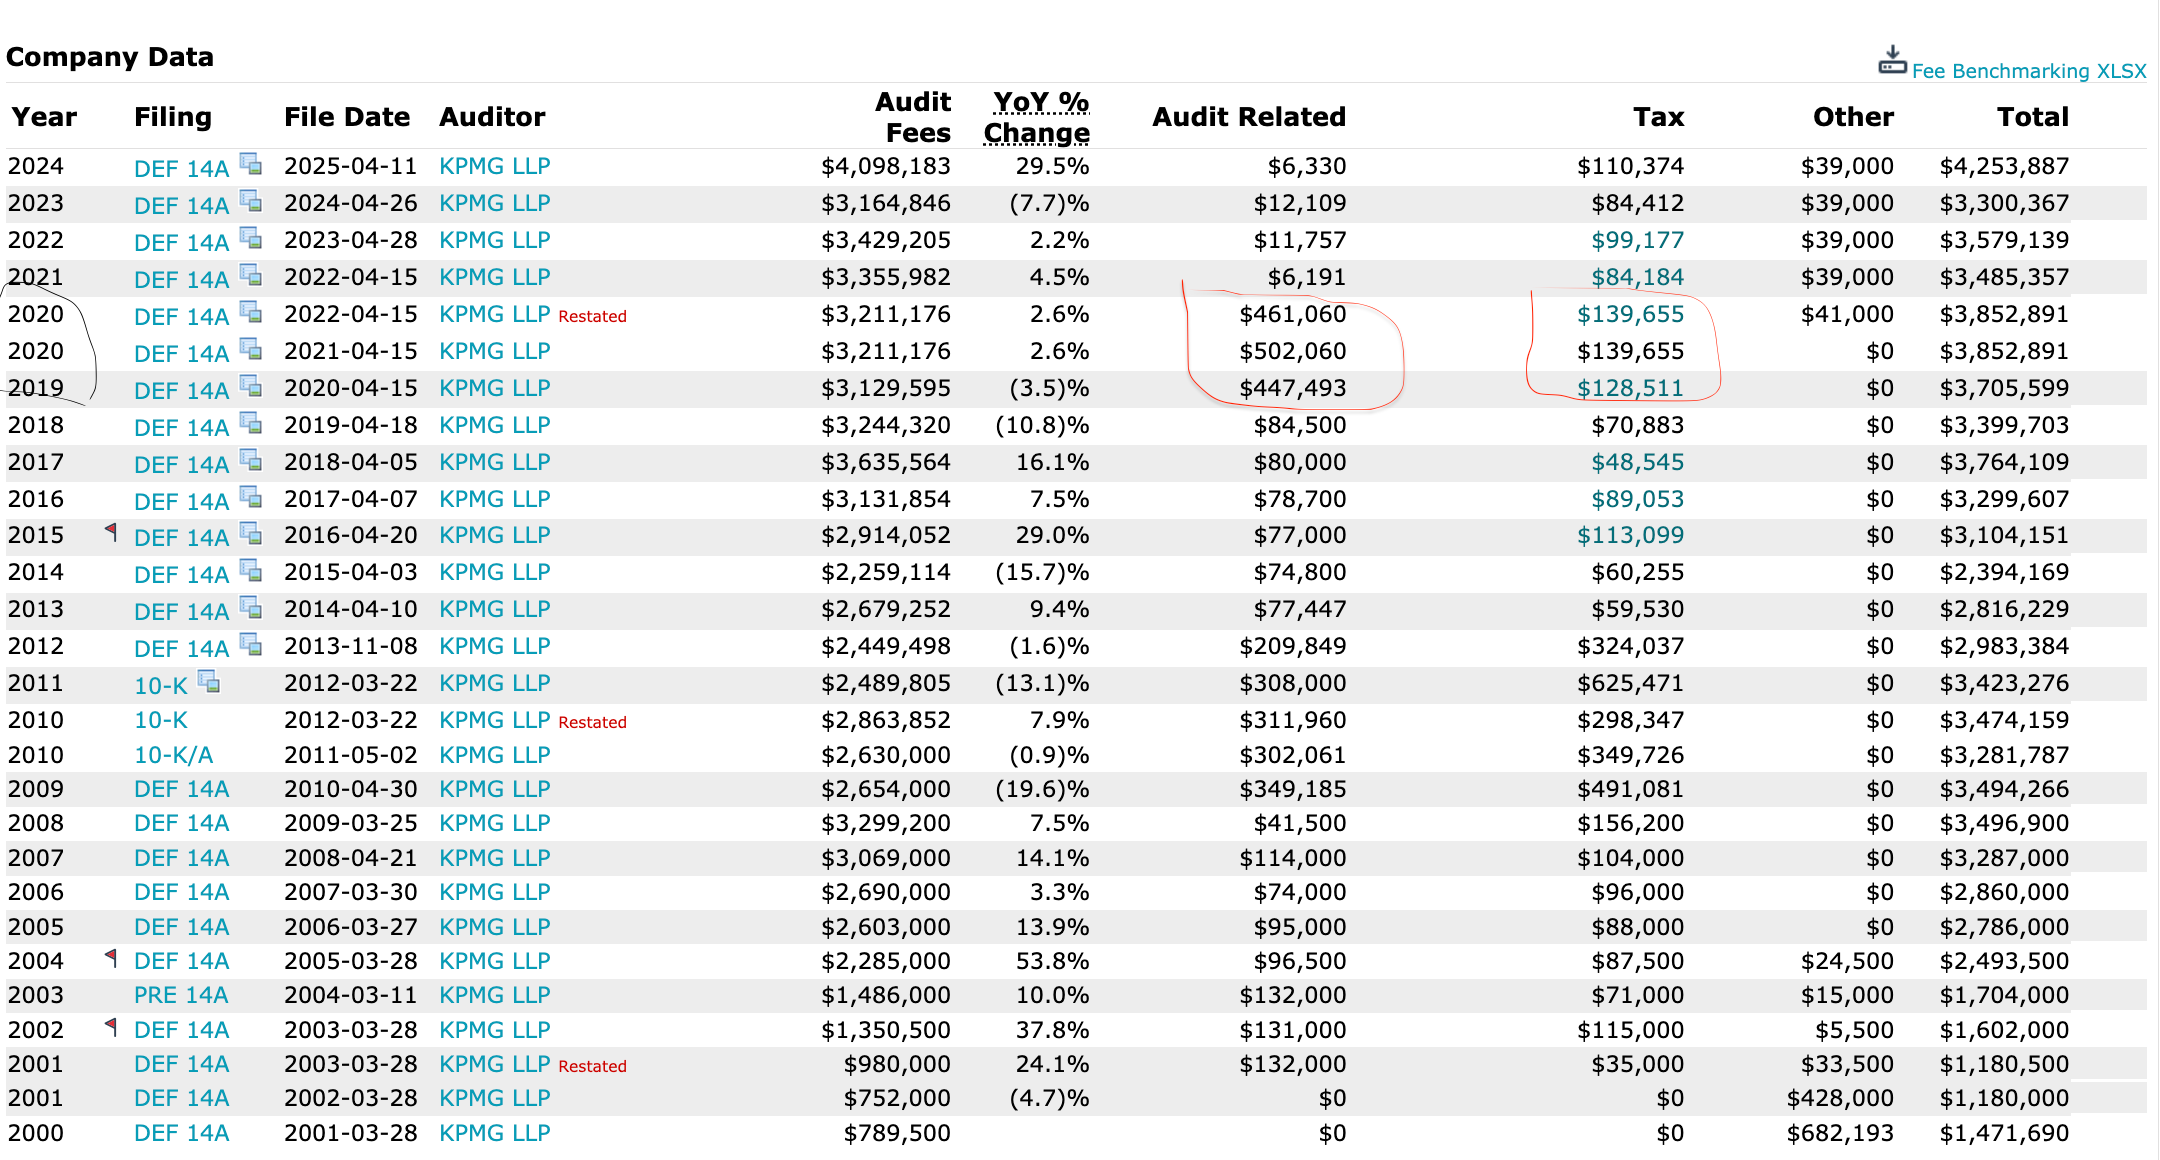Click the $113,099 tax link for 2015
The width and height of the screenshot is (2160, 1160).
pos(1630,535)
